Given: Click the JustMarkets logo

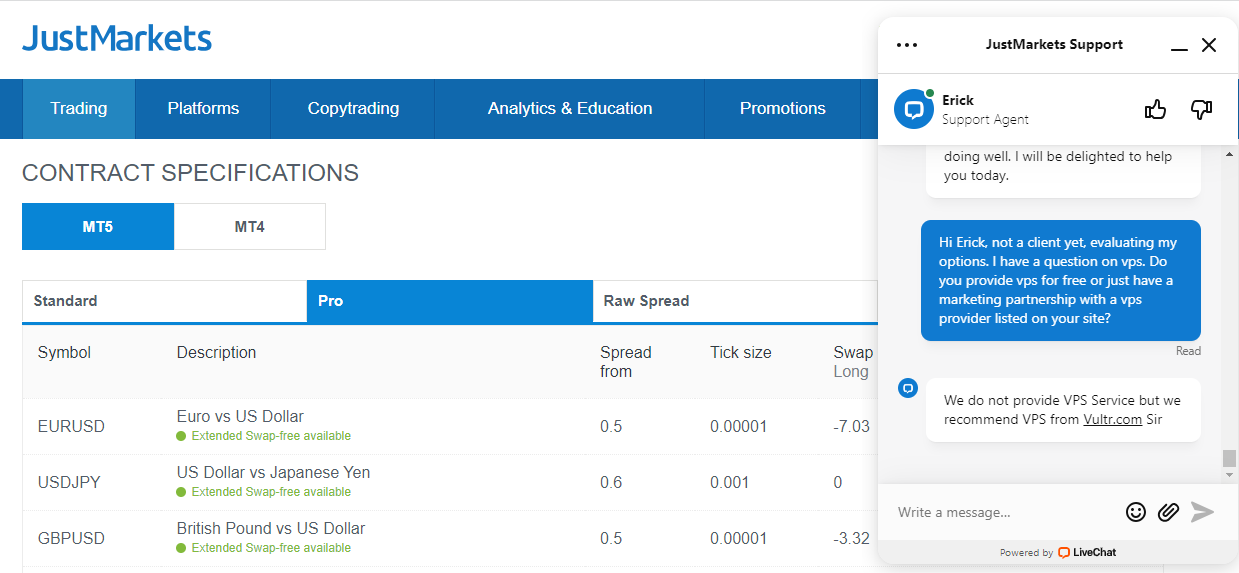Looking at the screenshot, I should pos(117,39).
